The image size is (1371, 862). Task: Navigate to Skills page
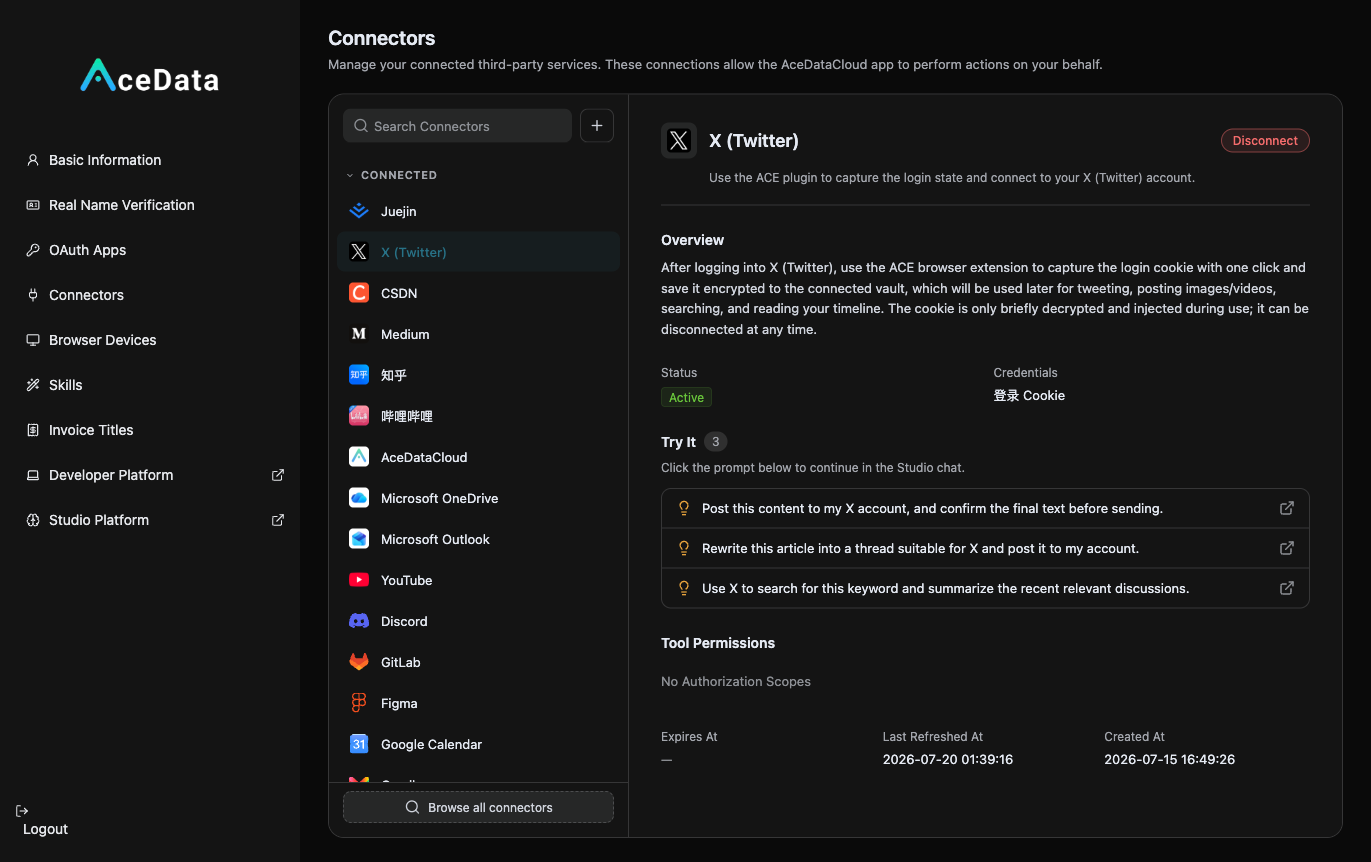[66, 385]
